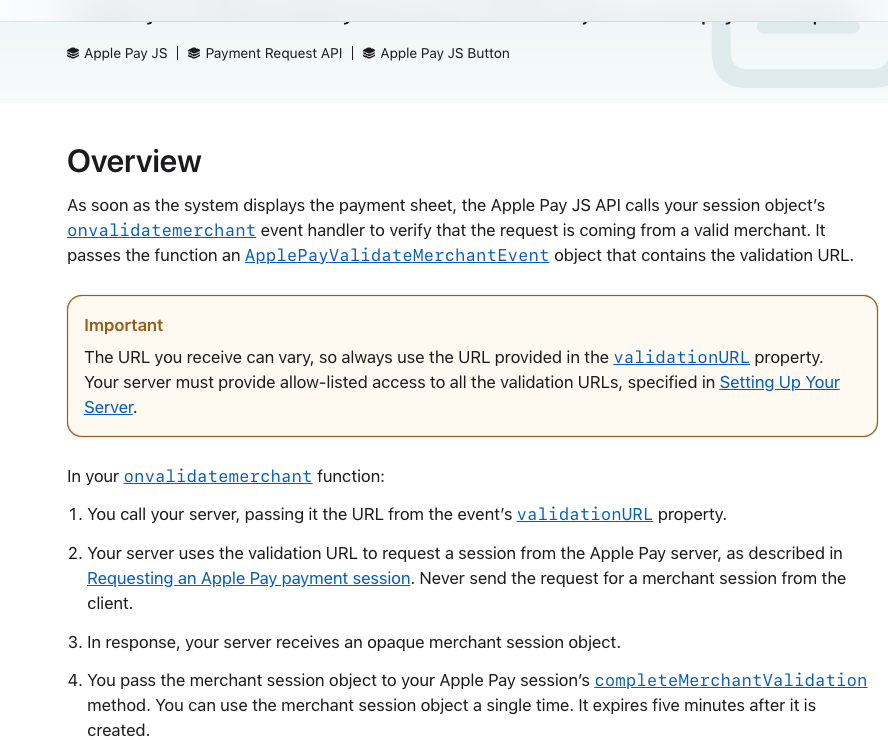Open the Apple Pay JS technology link
Viewport: 888px width, 740px height.
tap(126, 53)
